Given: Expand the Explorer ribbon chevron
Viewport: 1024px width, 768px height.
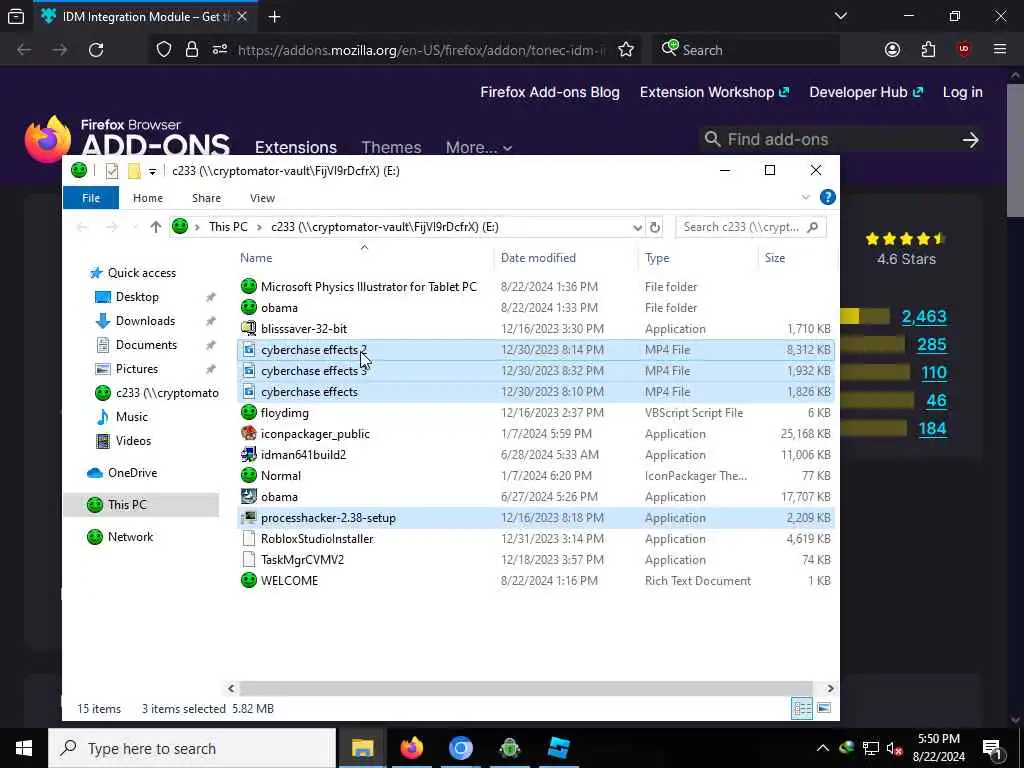Looking at the screenshot, I should pyautogui.click(x=805, y=197).
